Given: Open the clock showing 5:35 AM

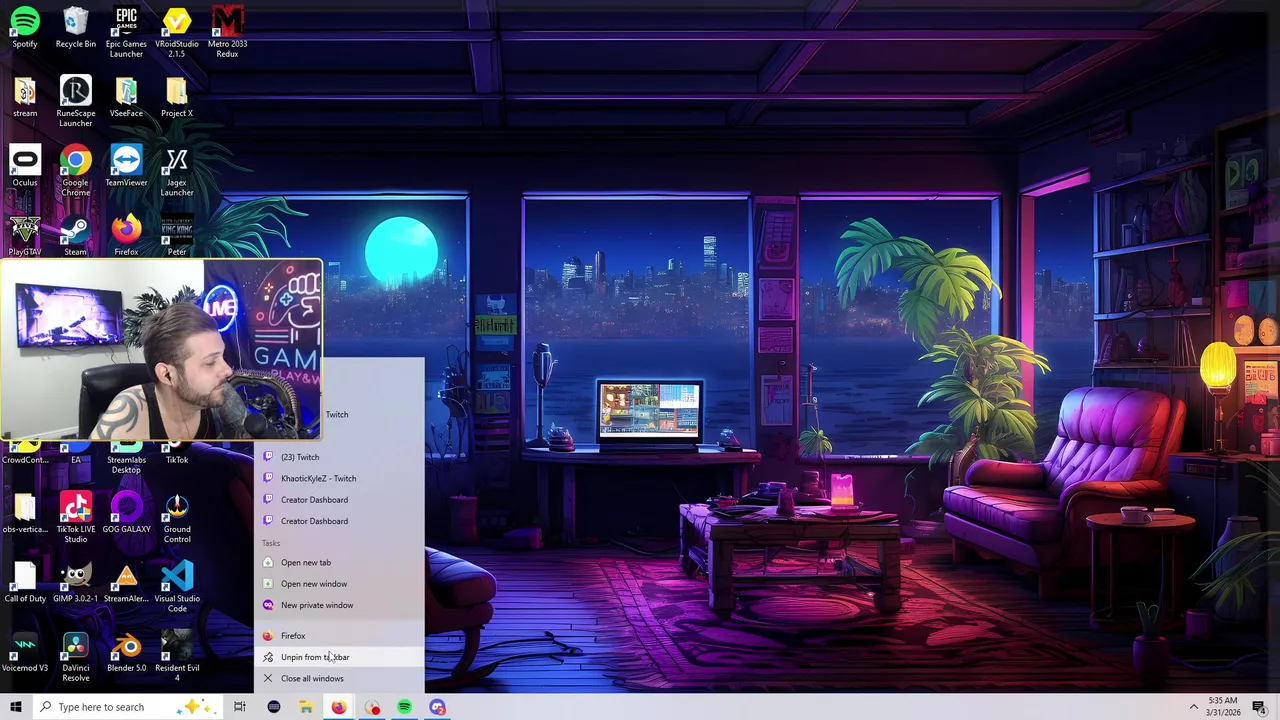Looking at the screenshot, I should click(1223, 707).
